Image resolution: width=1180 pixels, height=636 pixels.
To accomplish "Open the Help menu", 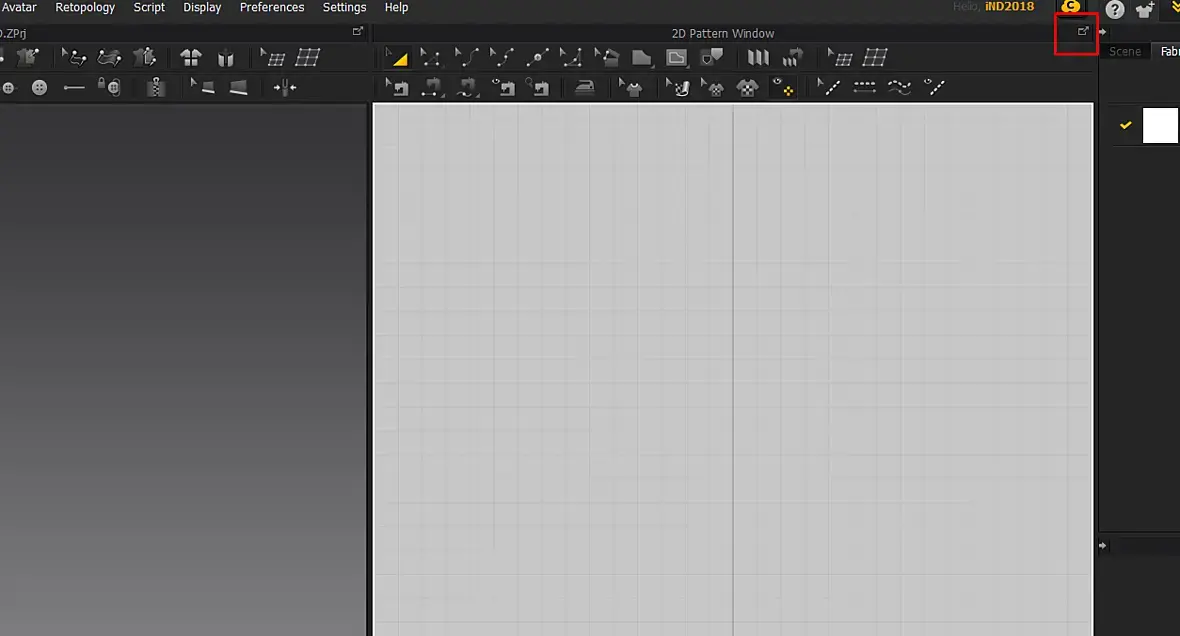I will (397, 8).
